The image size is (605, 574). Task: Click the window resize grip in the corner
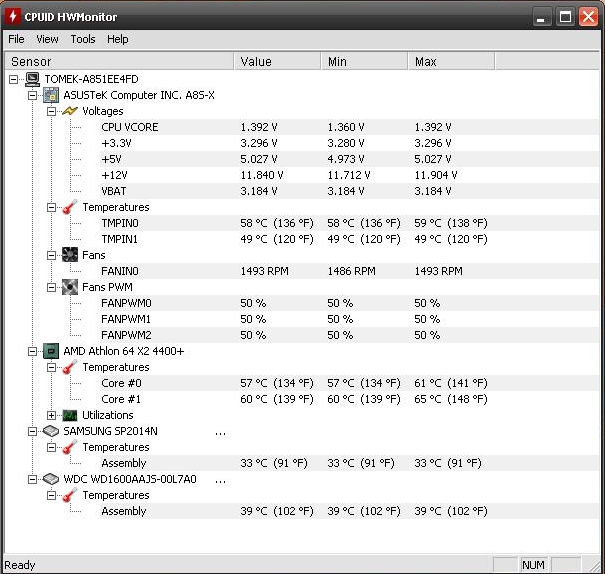coord(594,566)
